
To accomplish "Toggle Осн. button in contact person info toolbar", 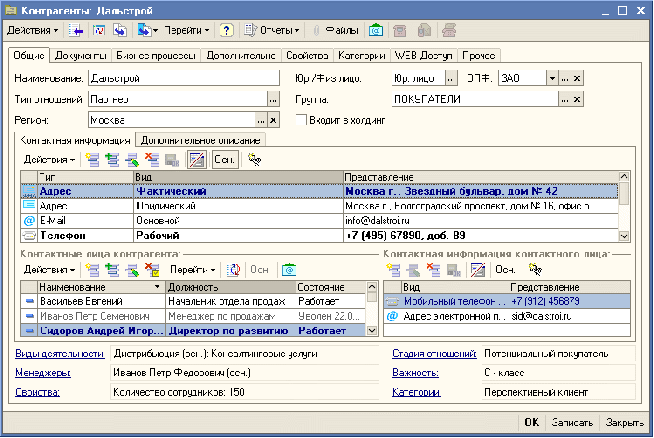I will pyautogui.click(x=505, y=270).
